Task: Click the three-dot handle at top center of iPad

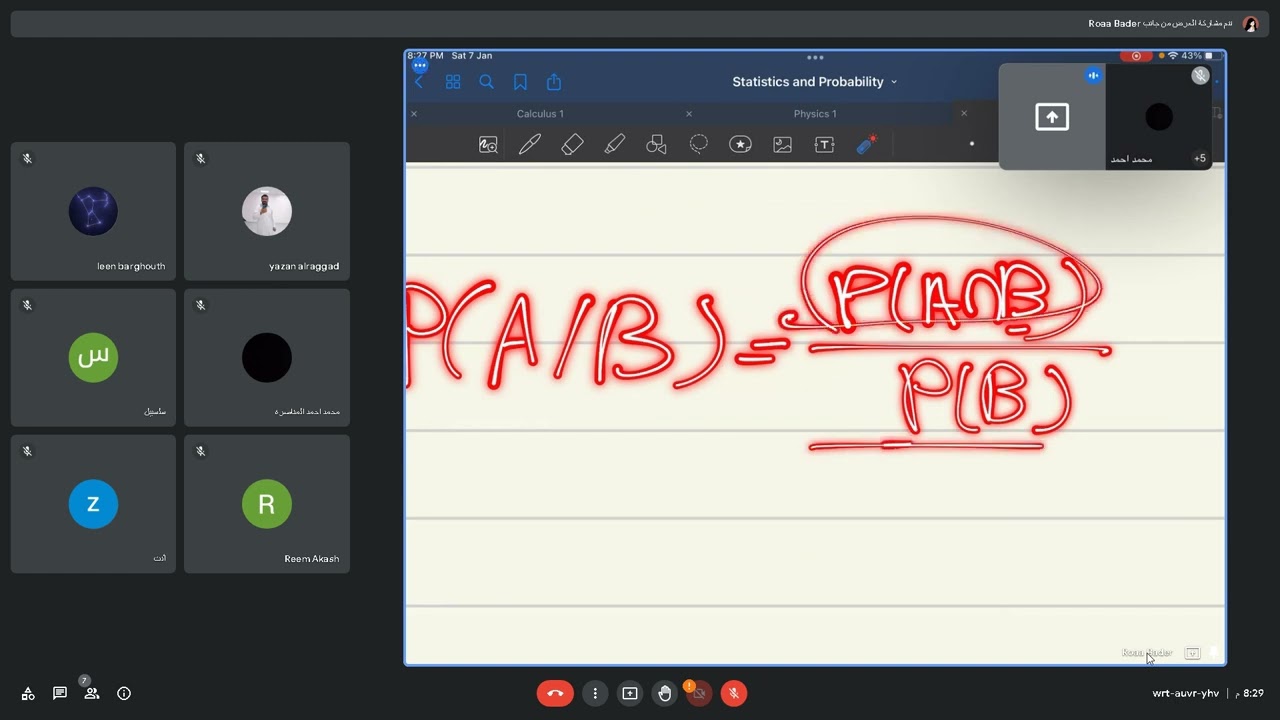Action: (x=815, y=57)
